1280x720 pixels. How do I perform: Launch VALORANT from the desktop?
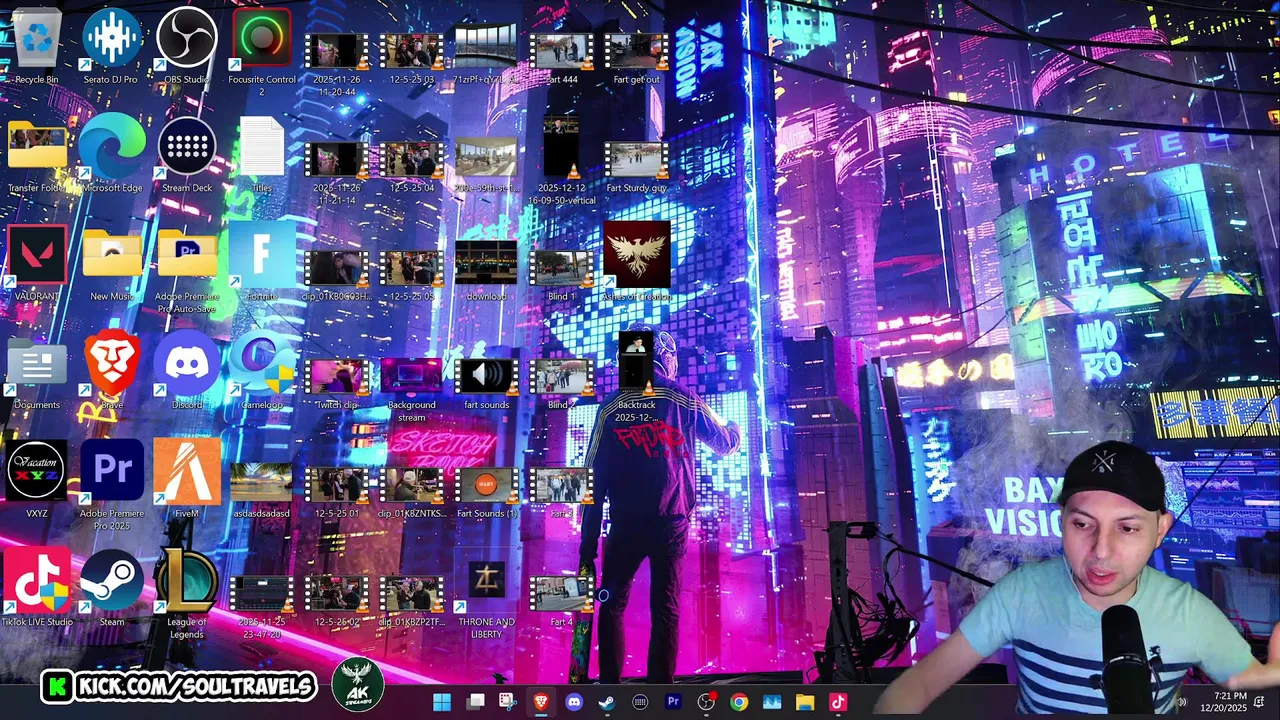(x=37, y=263)
